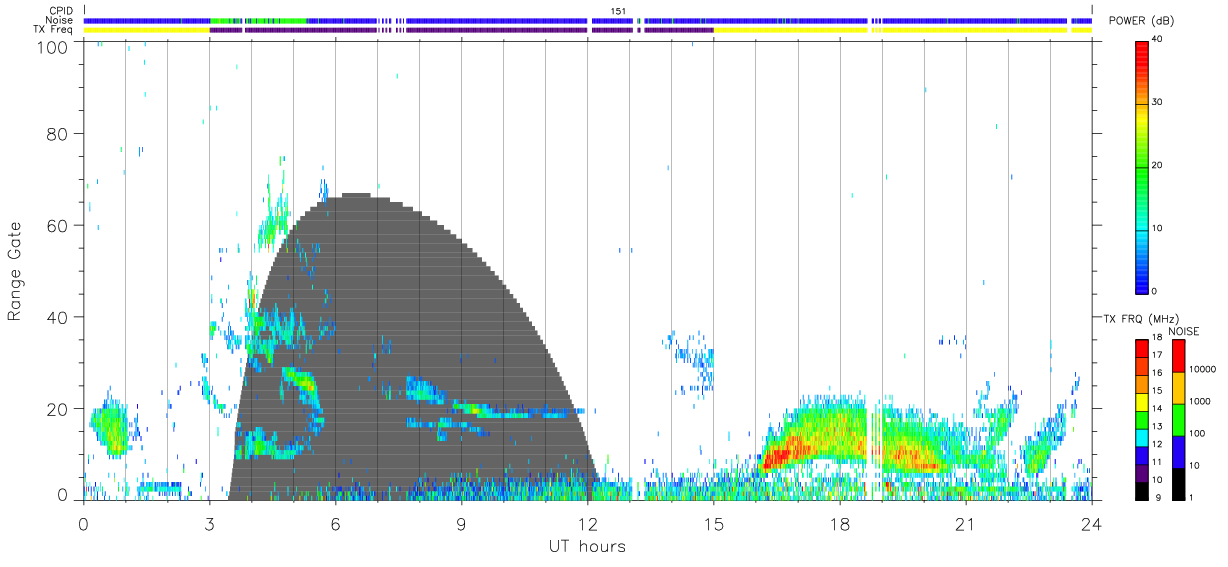Click the x-axis tick label '6'
This screenshot has width=1228, height=567.
[x=335, y=524]
